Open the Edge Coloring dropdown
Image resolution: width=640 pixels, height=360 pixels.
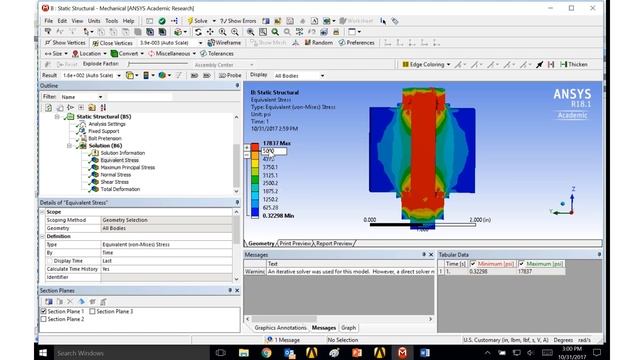448,64
